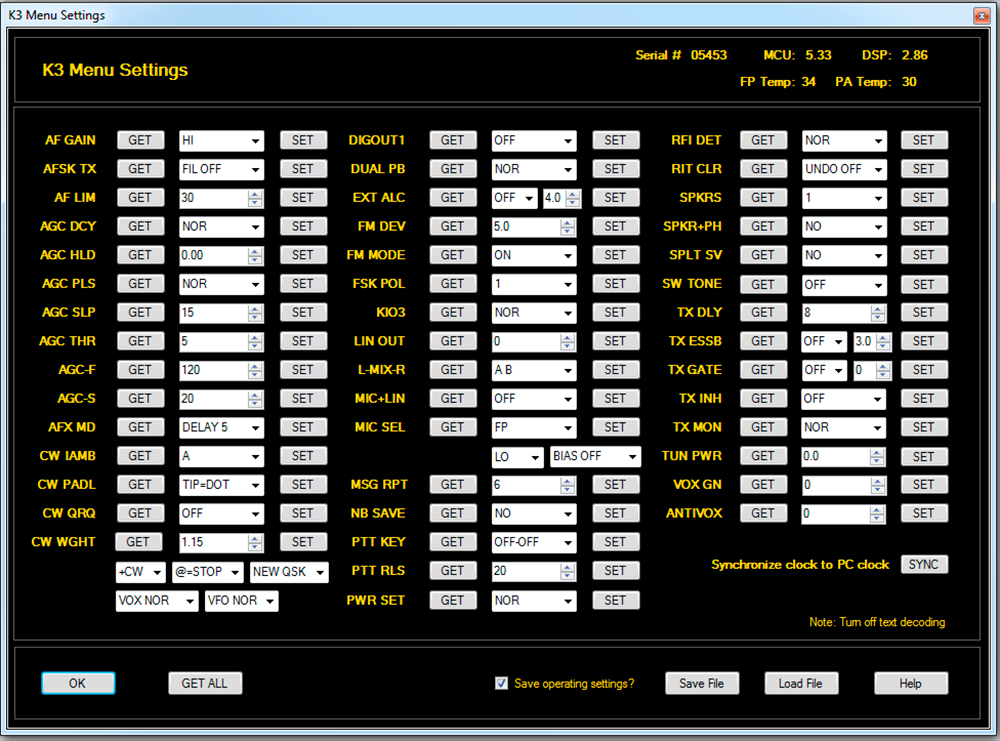
Task: Click the AGC HLD stepper arrows
Action: tap(255, 256)
